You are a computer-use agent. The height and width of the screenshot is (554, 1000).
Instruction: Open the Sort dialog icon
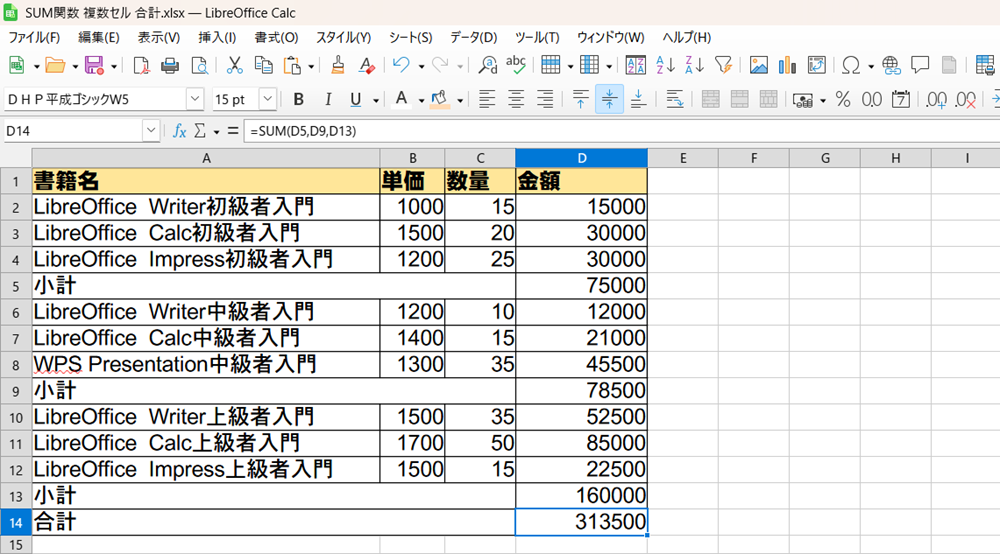[635, 65]
